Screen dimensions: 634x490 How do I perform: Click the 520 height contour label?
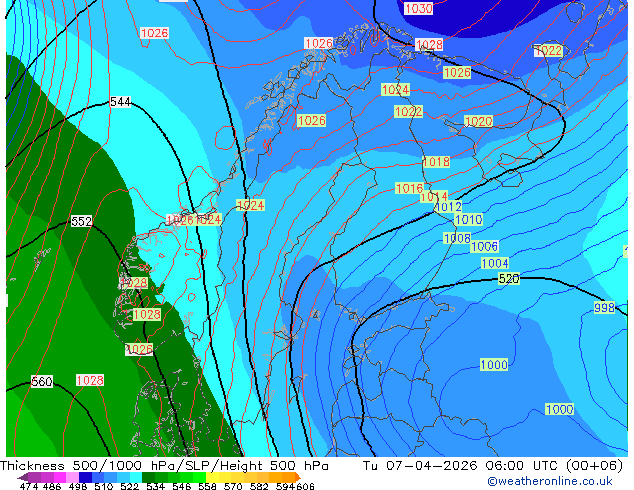tap(509, 279)
